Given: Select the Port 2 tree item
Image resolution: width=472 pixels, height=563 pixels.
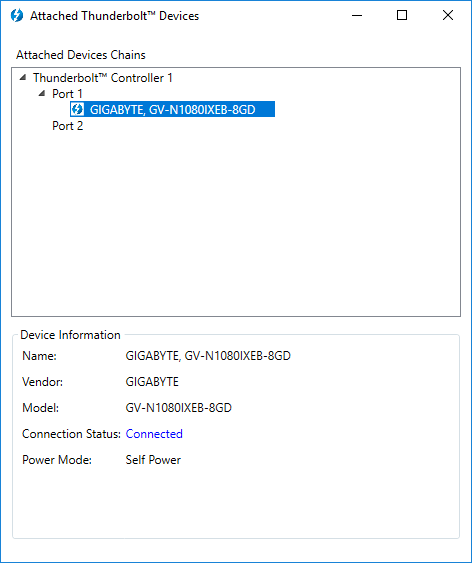Looking at the screenshot, I should [x=67, y=126].
